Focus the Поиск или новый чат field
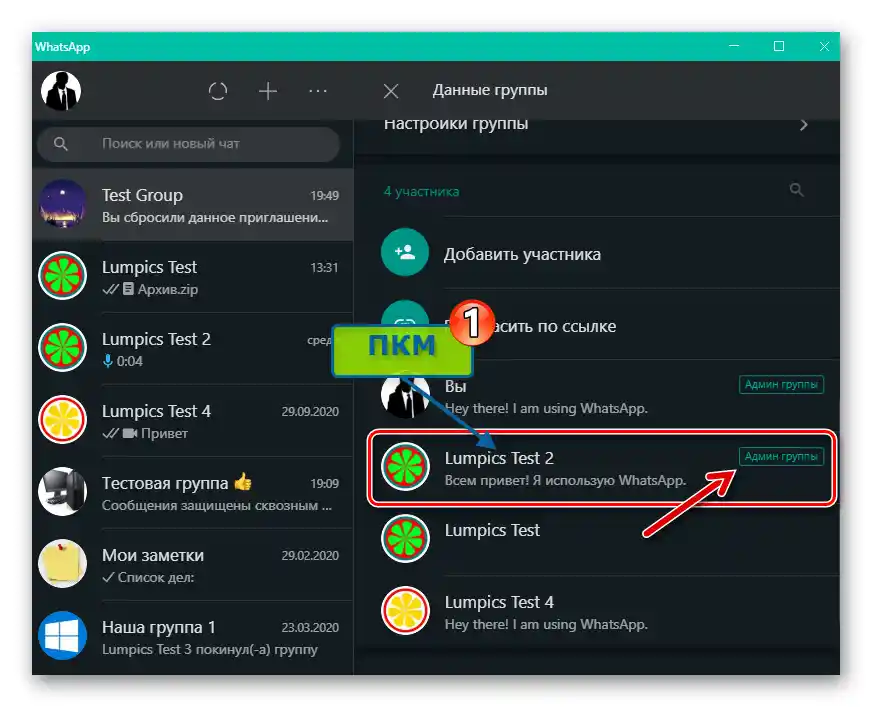 point(189,144)
